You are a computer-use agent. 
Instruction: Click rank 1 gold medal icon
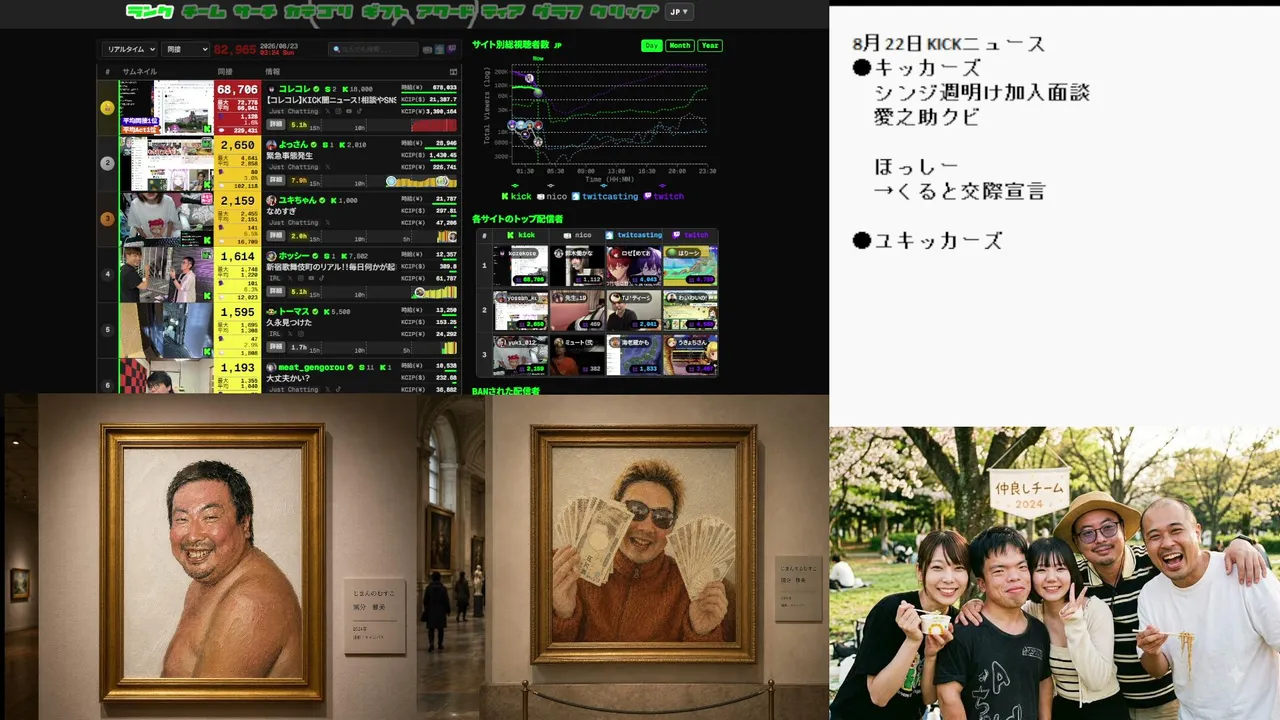[107, 107]
